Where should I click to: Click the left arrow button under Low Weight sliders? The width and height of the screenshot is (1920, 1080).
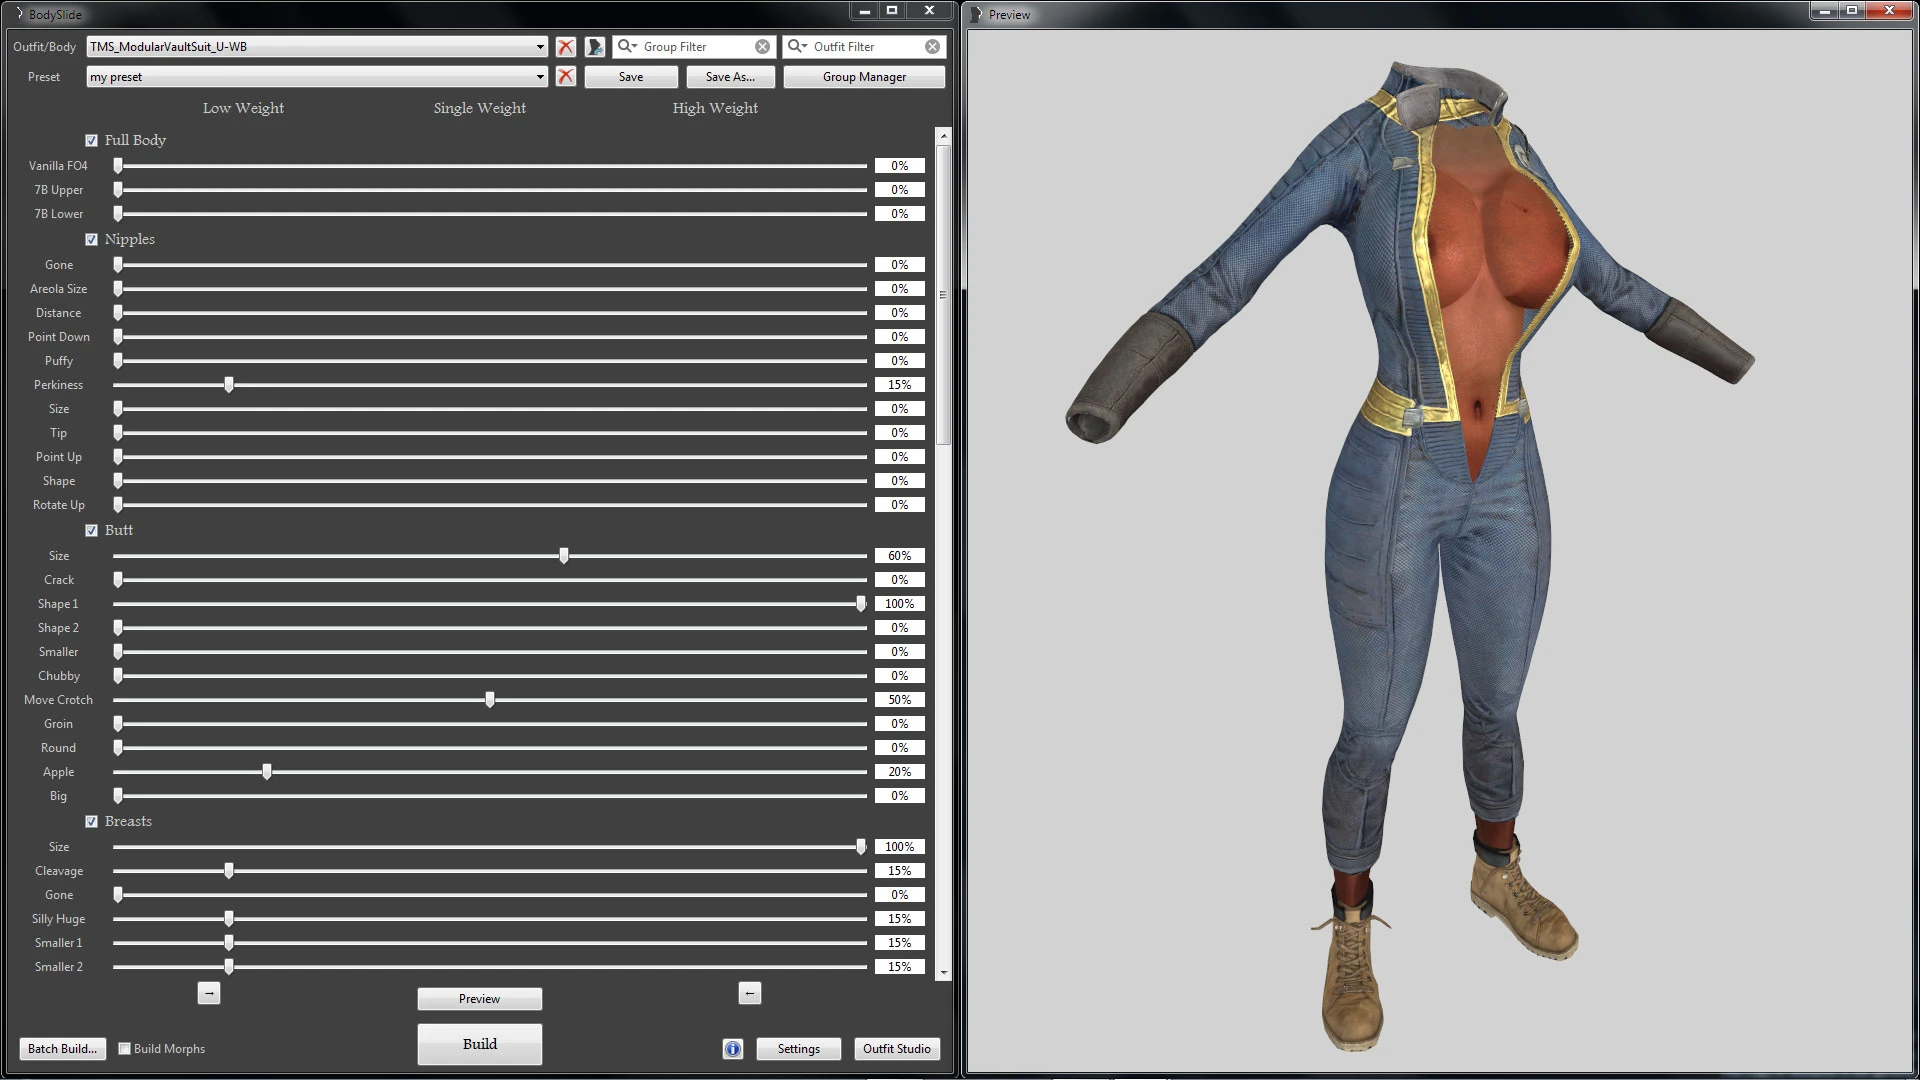[208, 993]
